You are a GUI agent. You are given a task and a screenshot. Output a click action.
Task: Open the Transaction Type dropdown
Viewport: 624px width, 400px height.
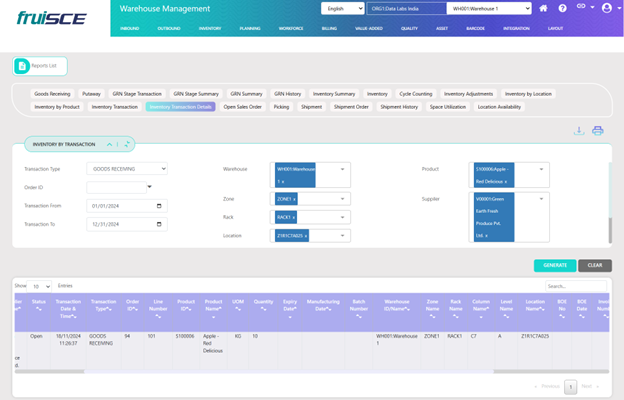point(127,169)
